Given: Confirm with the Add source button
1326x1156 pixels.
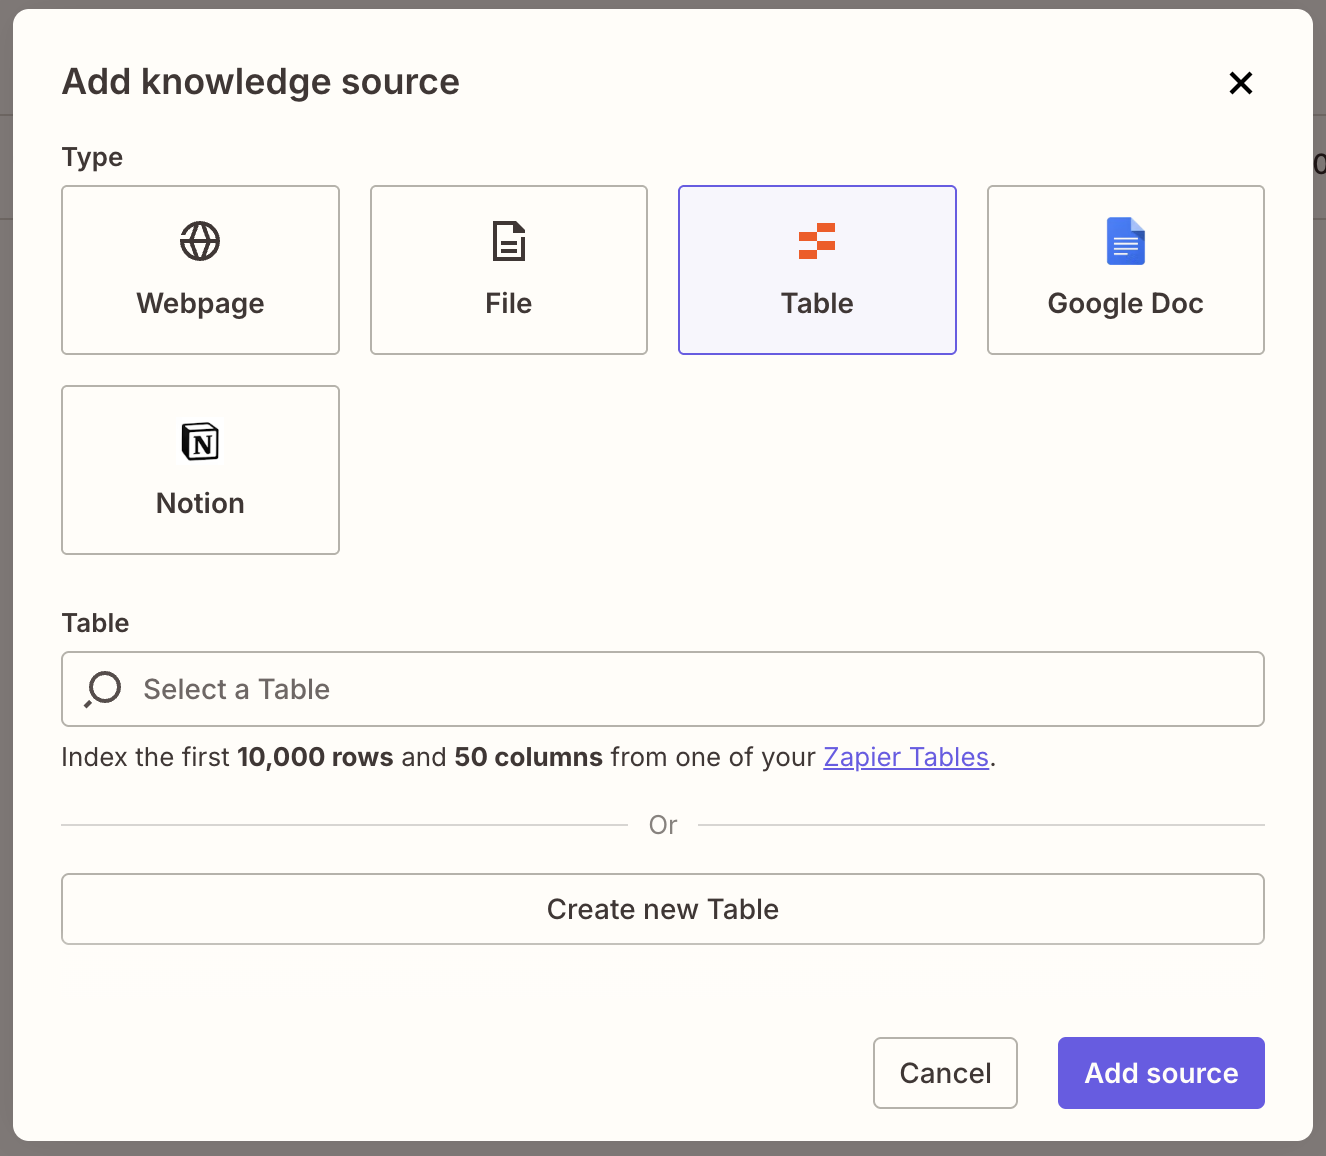Looking at the screenshot, I should [x=1160, y=1072].
